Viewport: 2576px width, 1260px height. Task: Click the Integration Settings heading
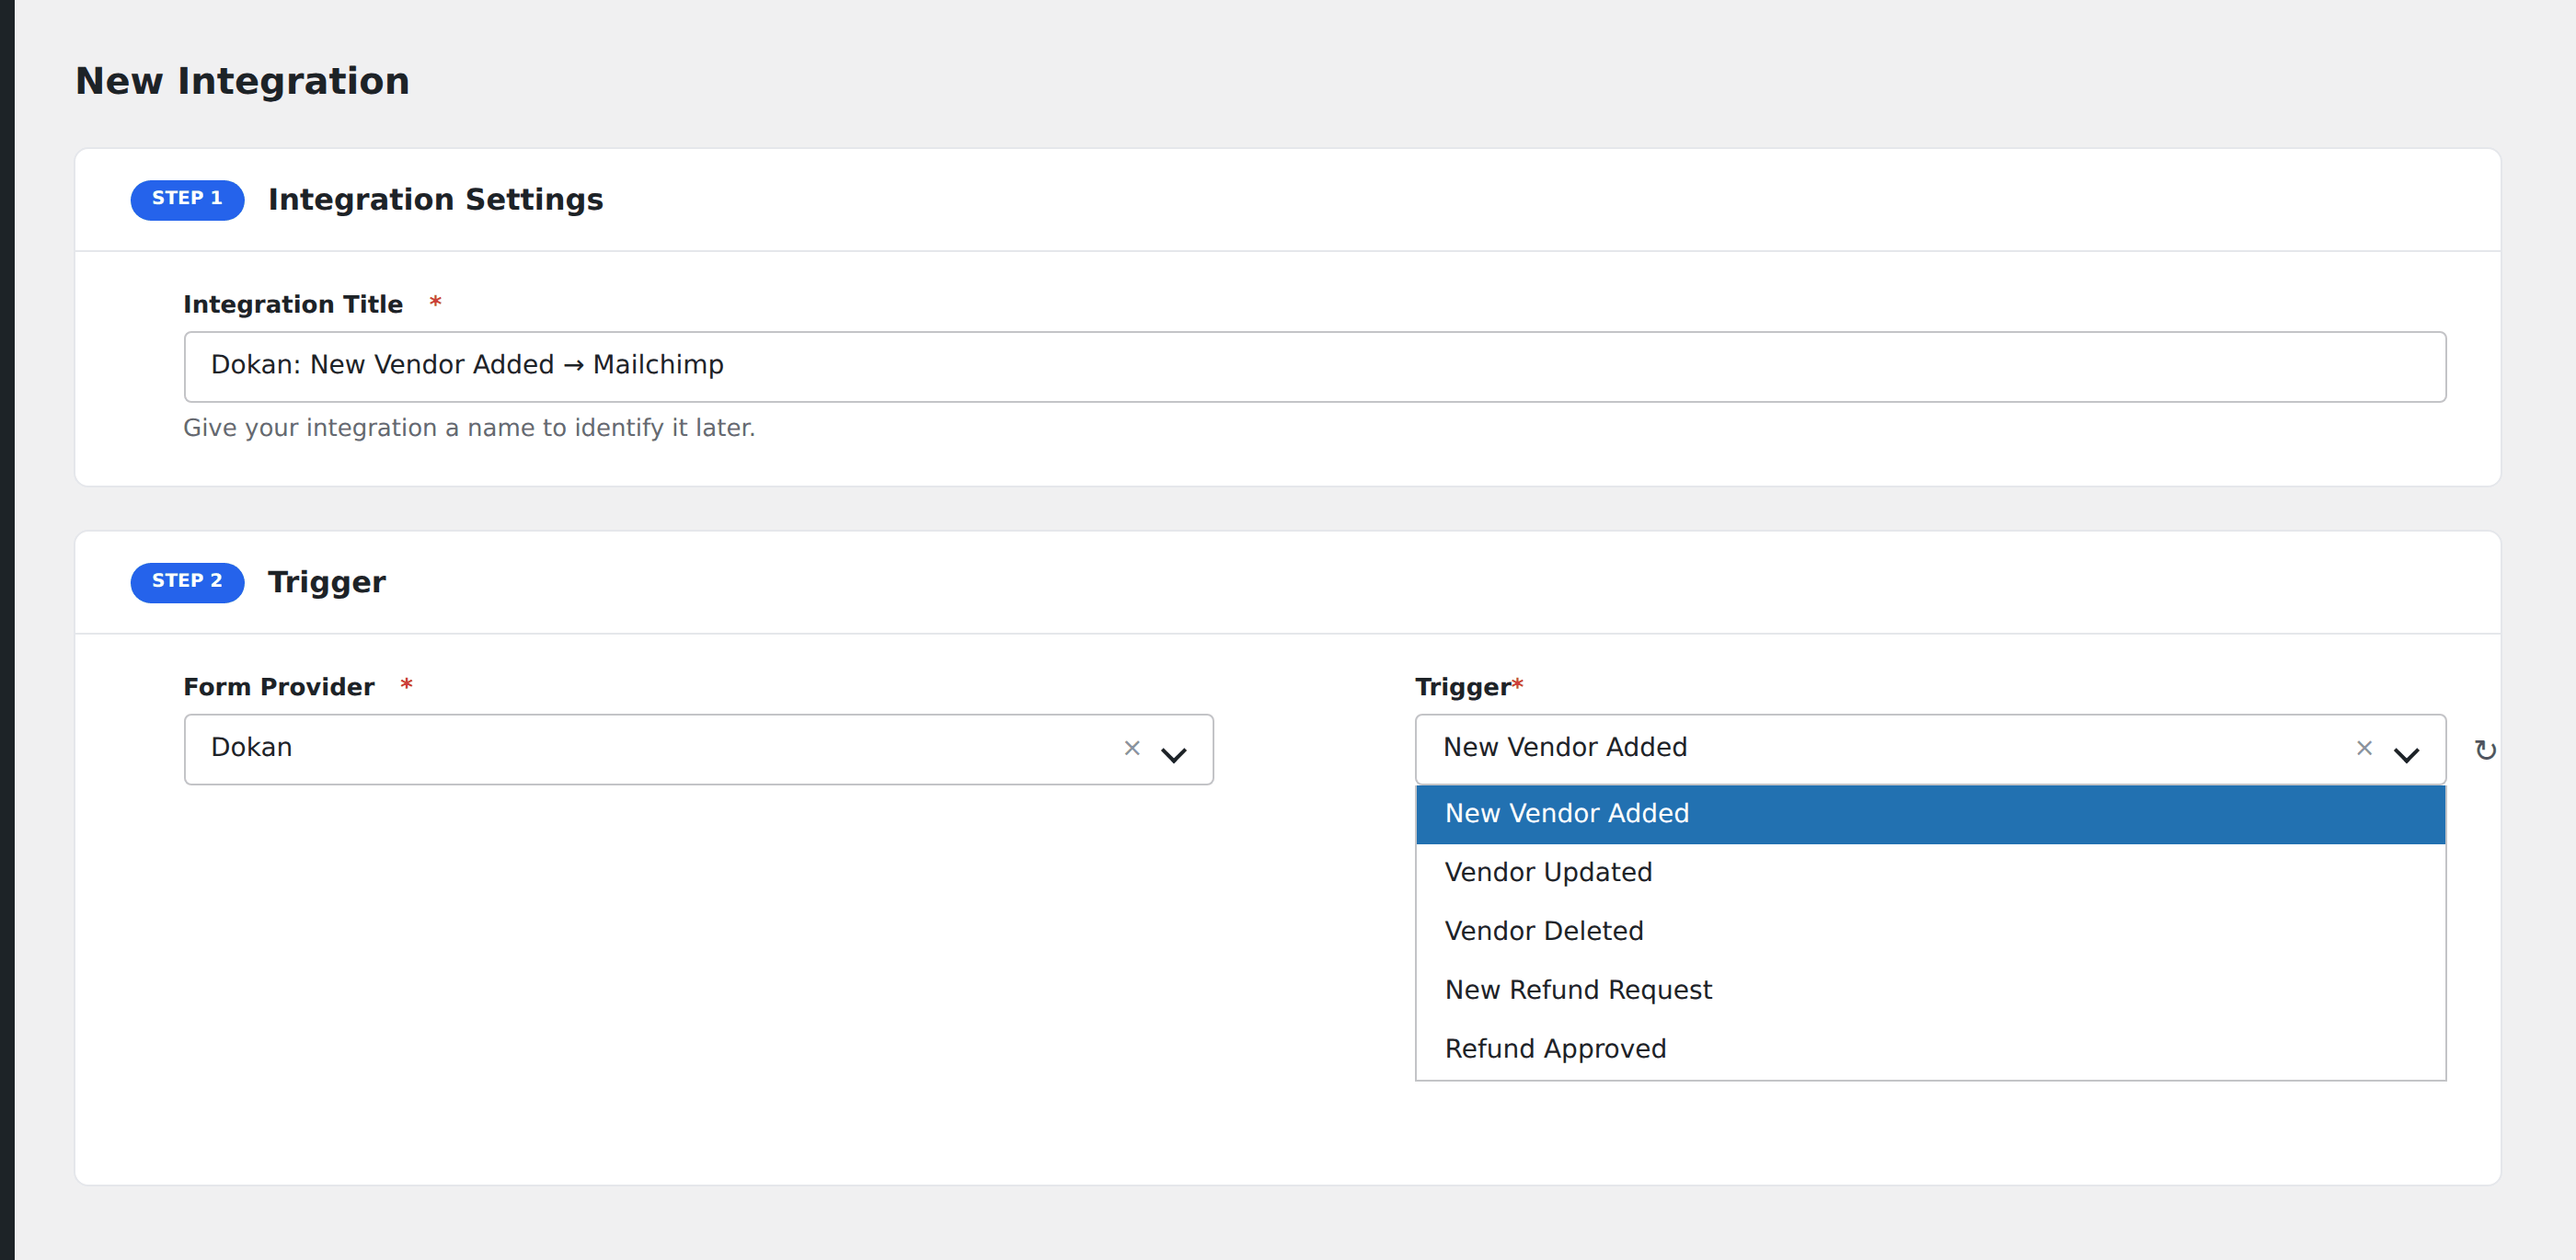point(435,200)
